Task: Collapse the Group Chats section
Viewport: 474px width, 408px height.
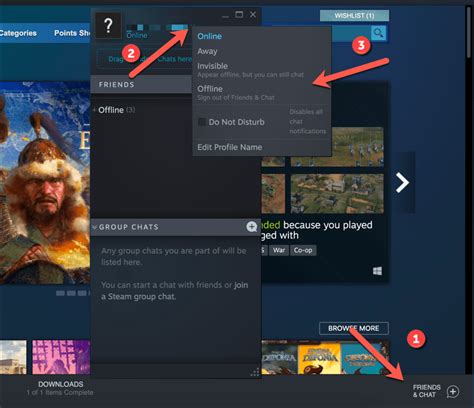Action: click(x=95, y=227)
